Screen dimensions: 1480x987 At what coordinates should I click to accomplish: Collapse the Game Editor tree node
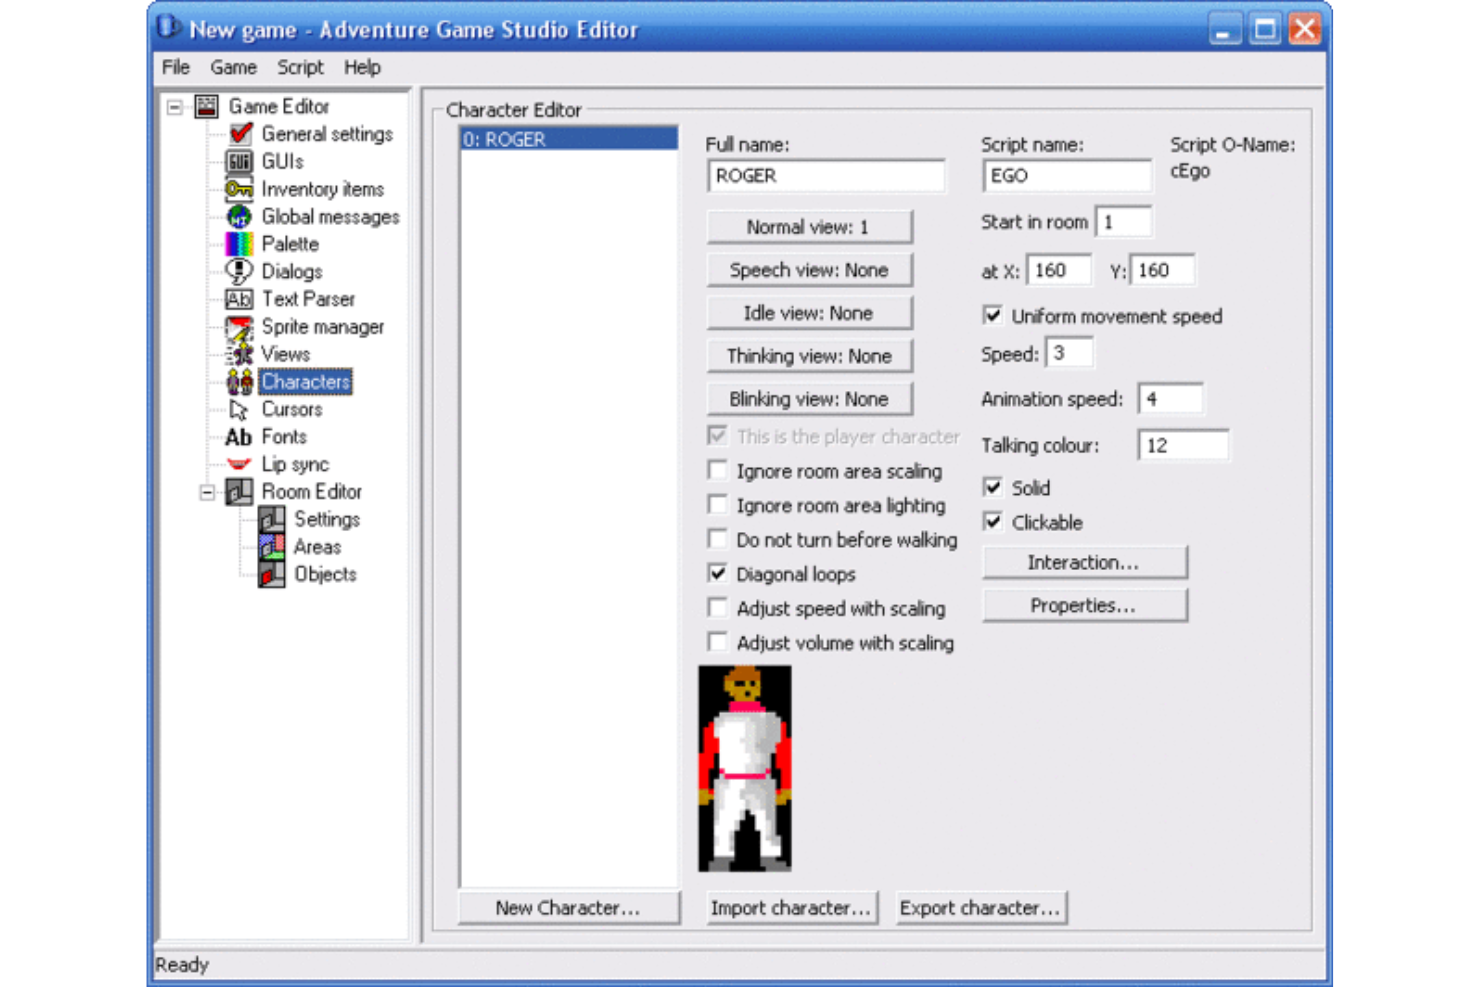177,106
